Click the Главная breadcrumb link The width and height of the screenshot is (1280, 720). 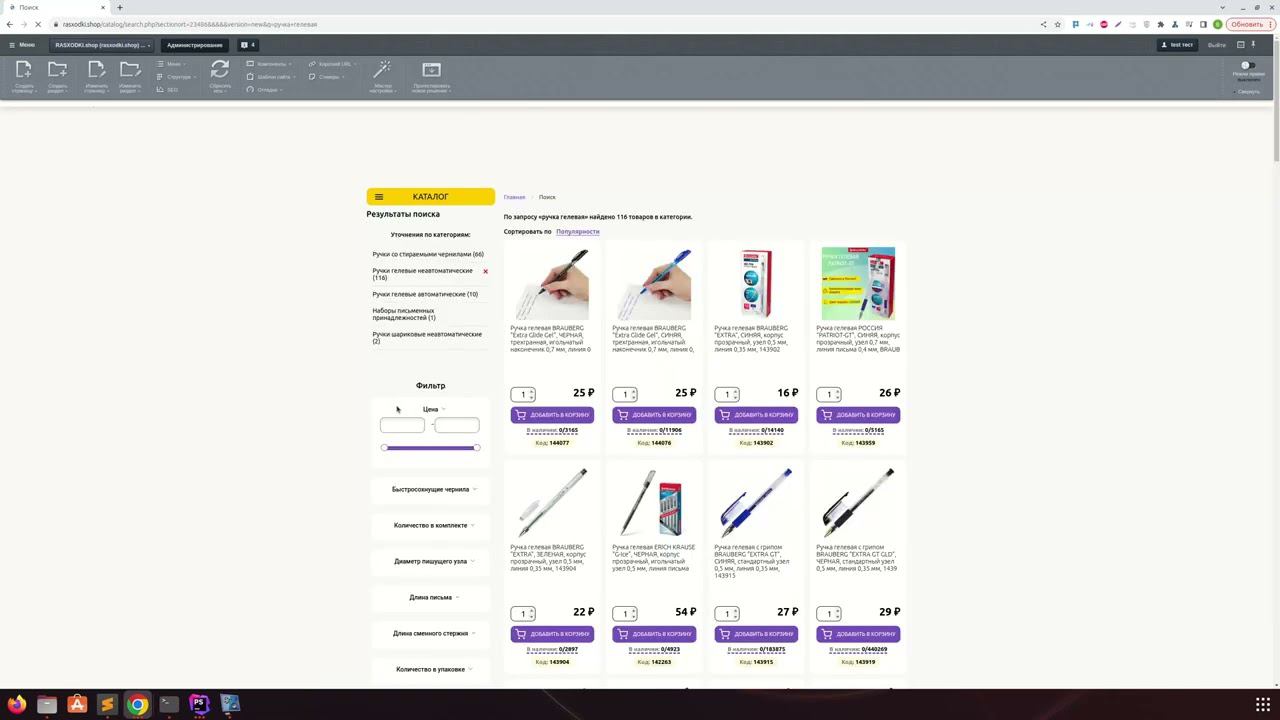(x=514, y=197)
